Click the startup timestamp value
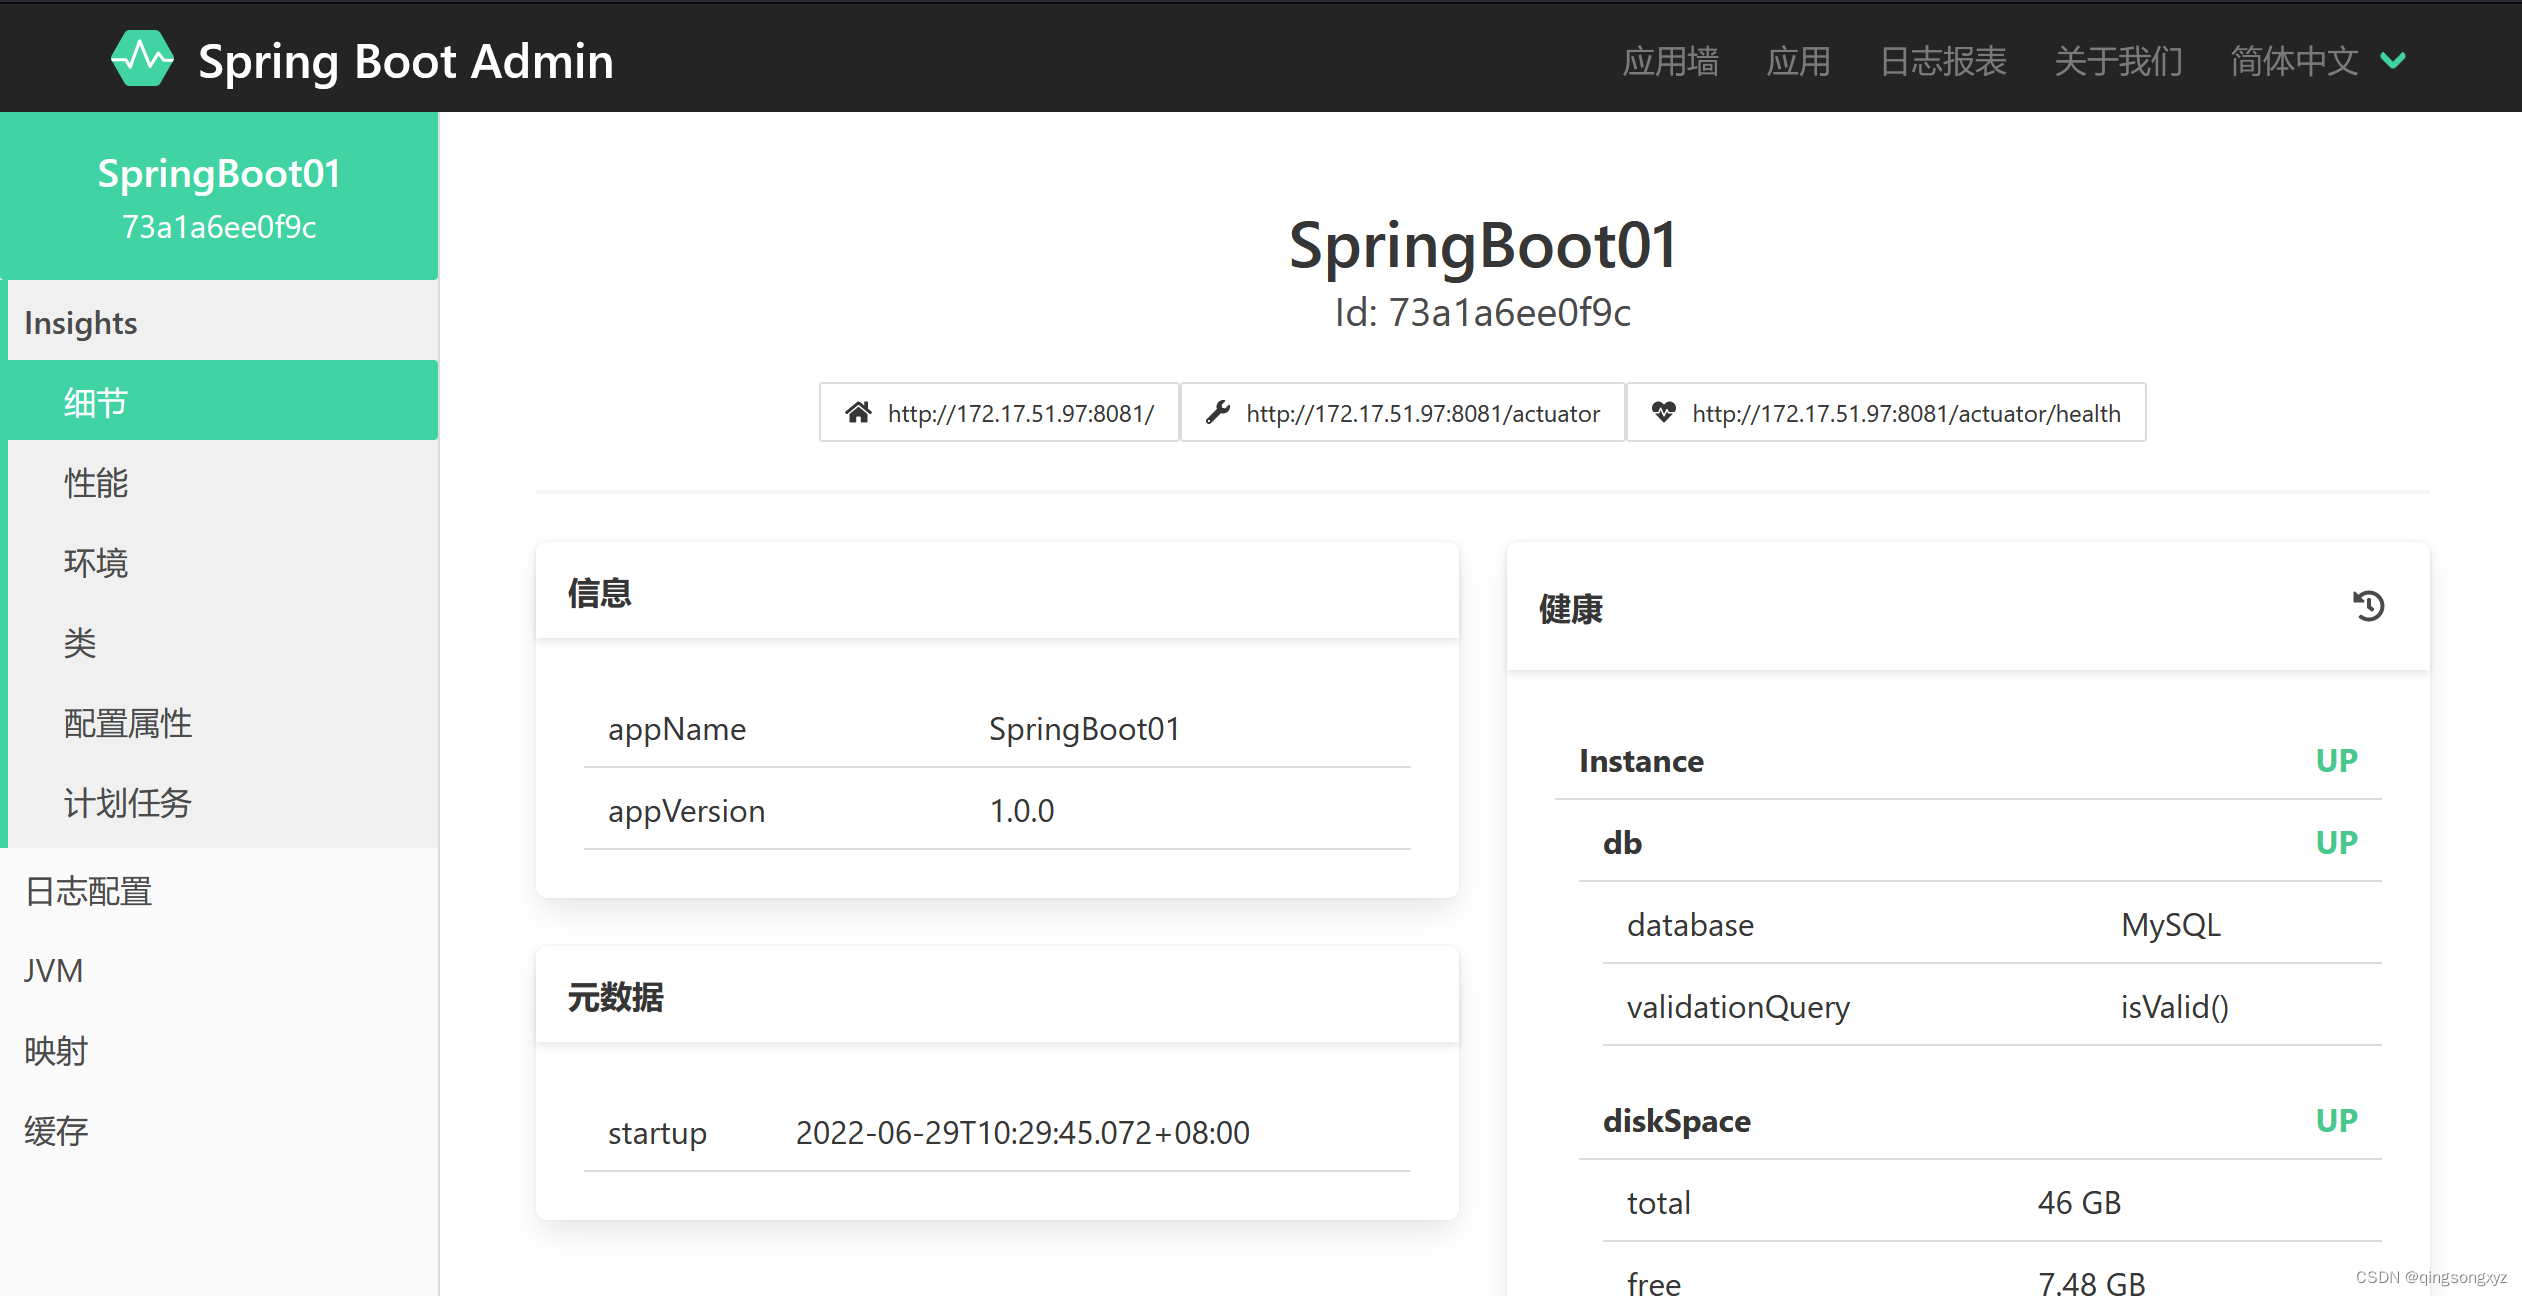Screen dimensions: 2522x1296 (1022, 1132)
